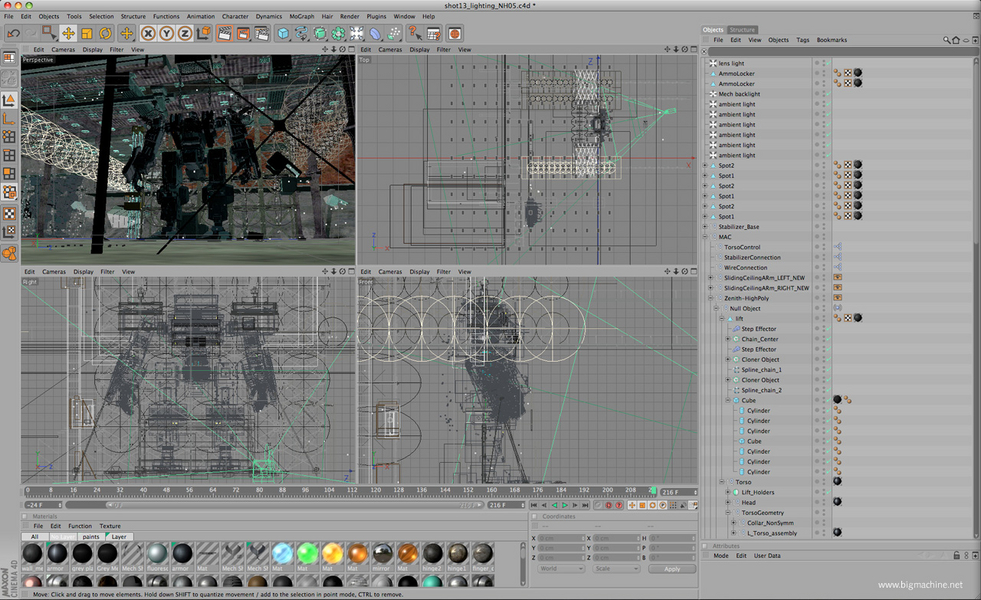Select the Move tool in the top toolbar

coord(68,33)
